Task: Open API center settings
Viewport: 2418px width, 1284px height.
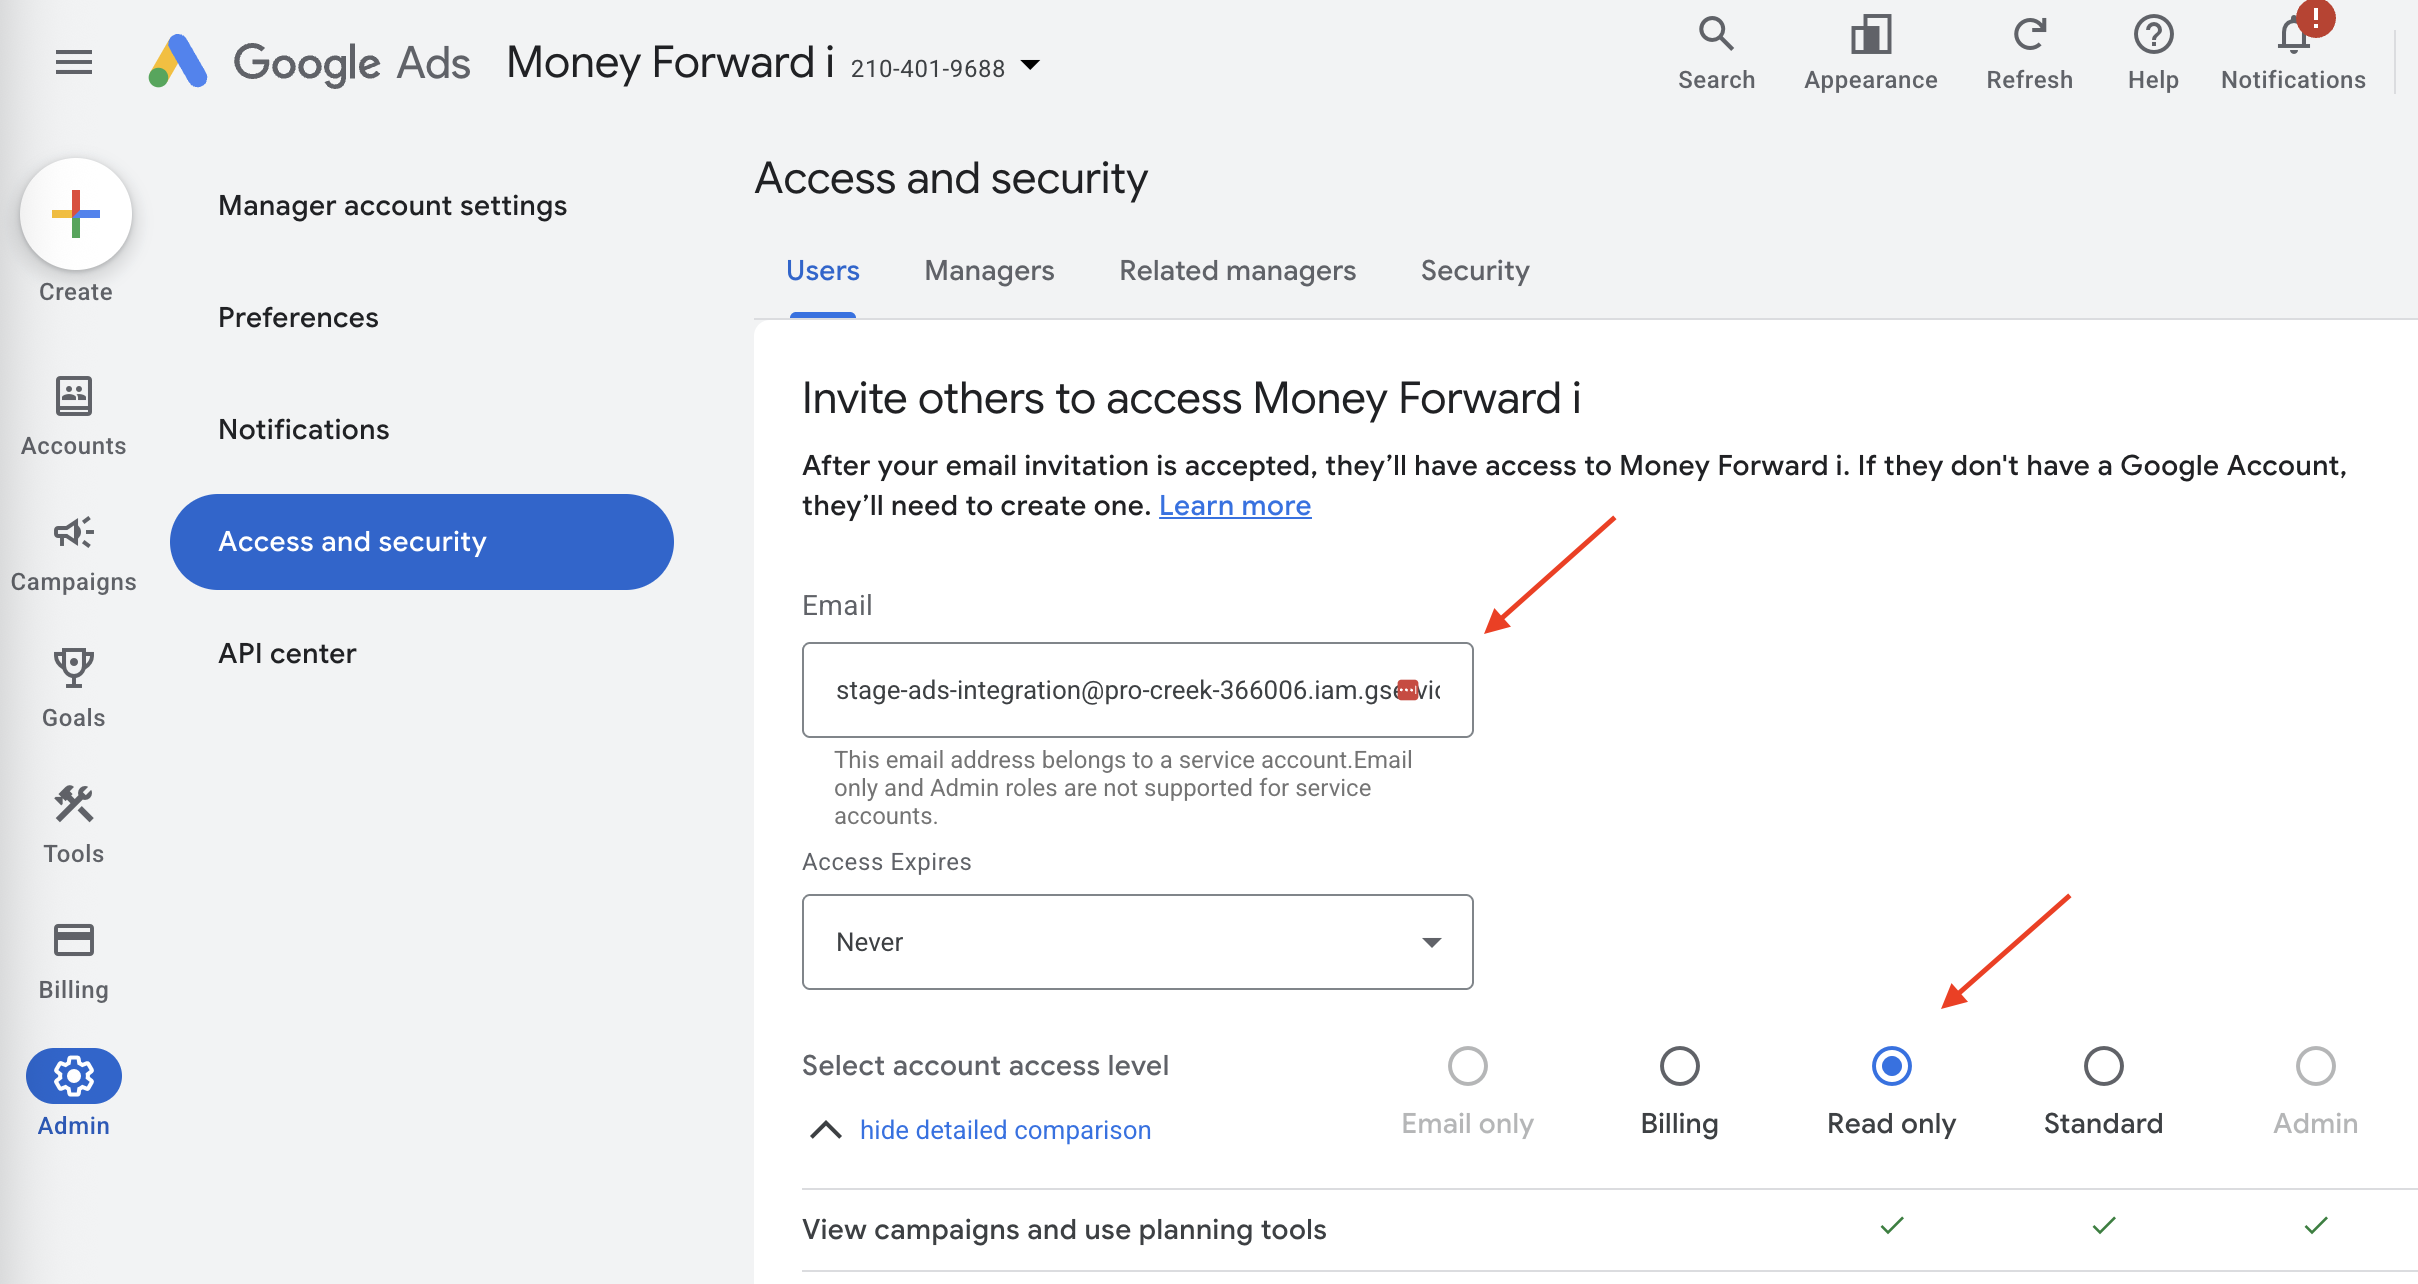Action: pyautogui.click(x=287, y=654)
